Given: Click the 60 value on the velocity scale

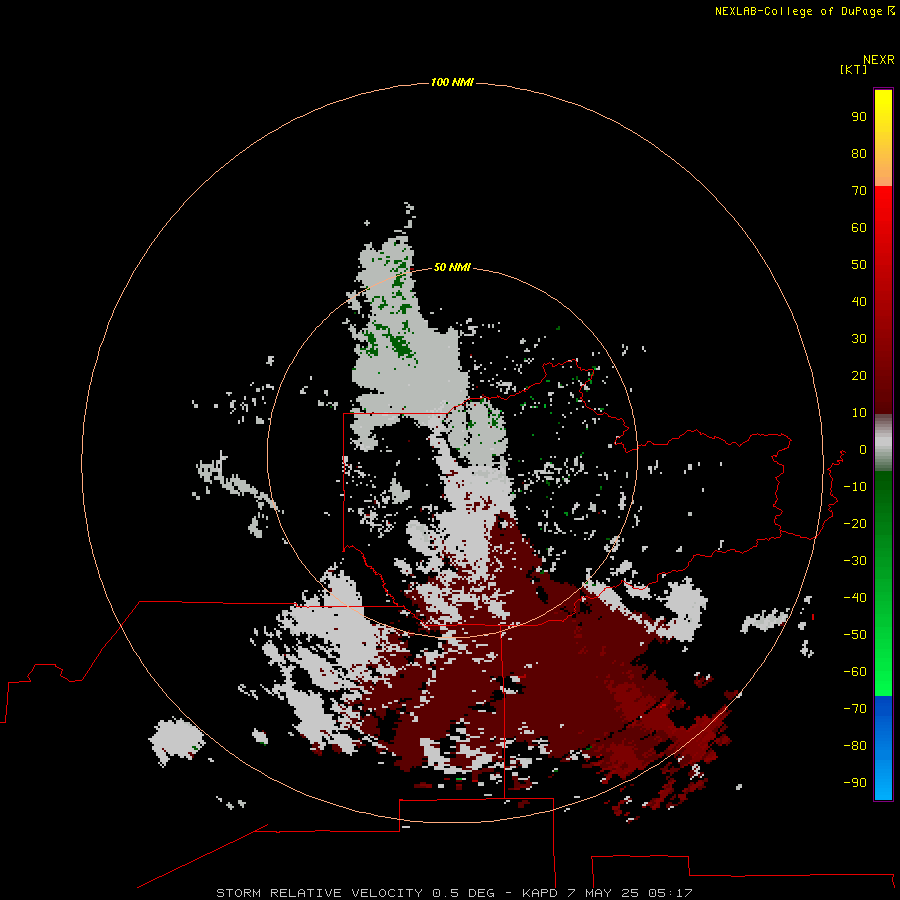Looking at the screenshot, I should pos(859,227).
